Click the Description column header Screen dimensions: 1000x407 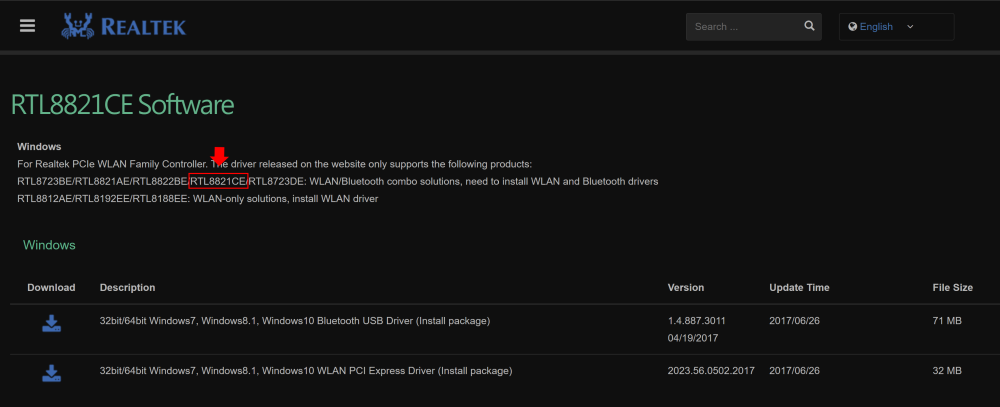(127, 288)
